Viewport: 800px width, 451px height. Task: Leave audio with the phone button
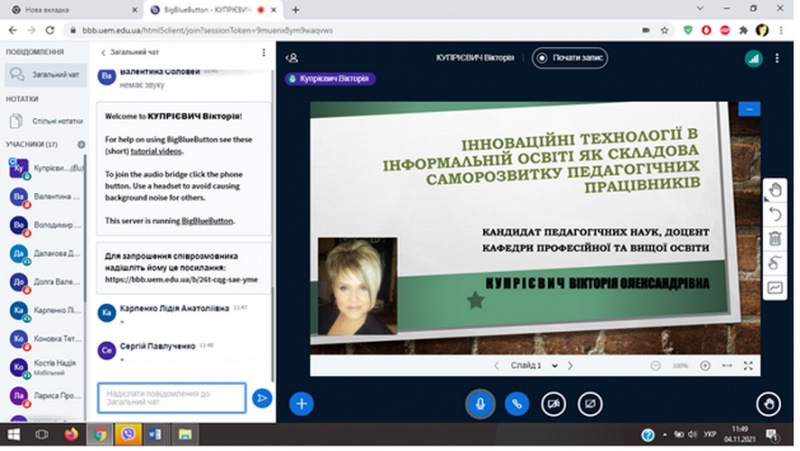(x=516, y=404)
